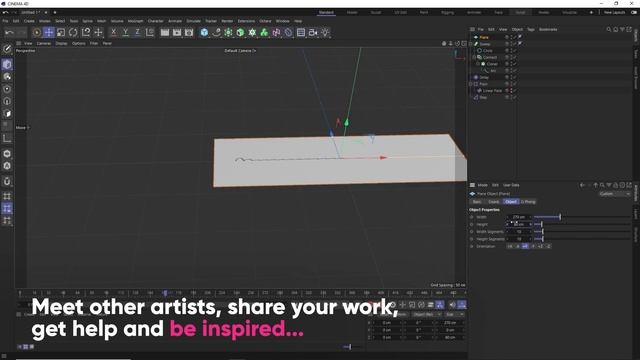Click search icon in Object Manager
The image size is (640, 360).
pos(609,29)
